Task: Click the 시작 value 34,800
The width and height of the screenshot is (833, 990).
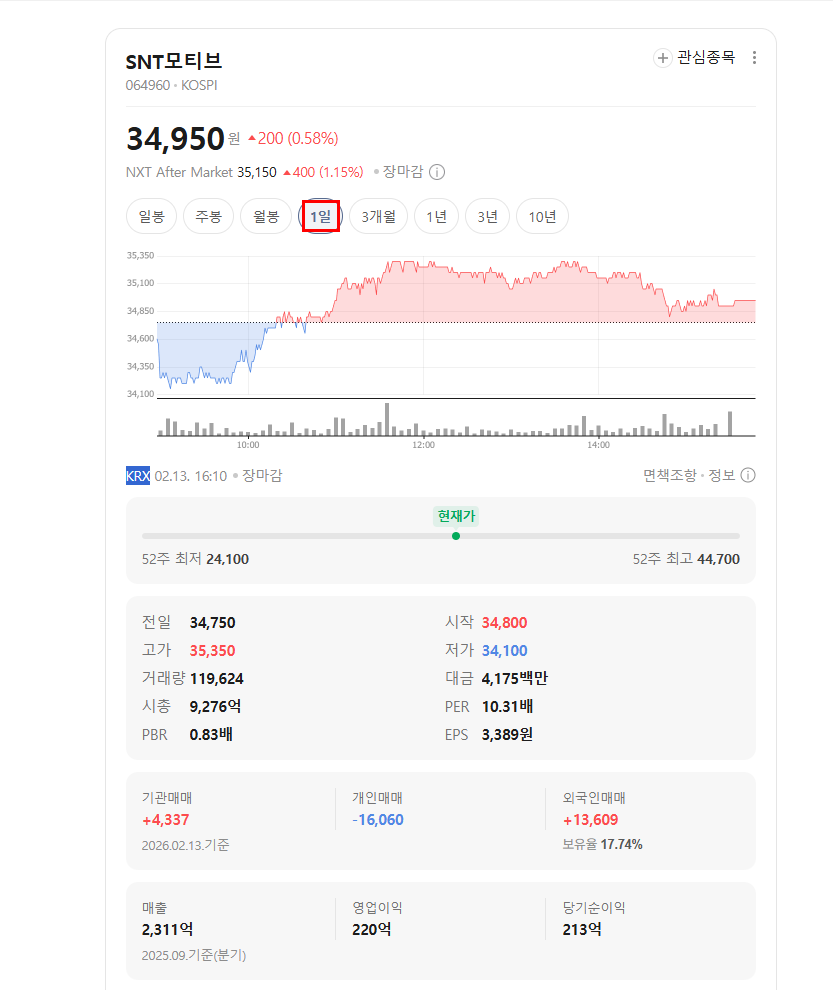Action: (x=504, y=623)
